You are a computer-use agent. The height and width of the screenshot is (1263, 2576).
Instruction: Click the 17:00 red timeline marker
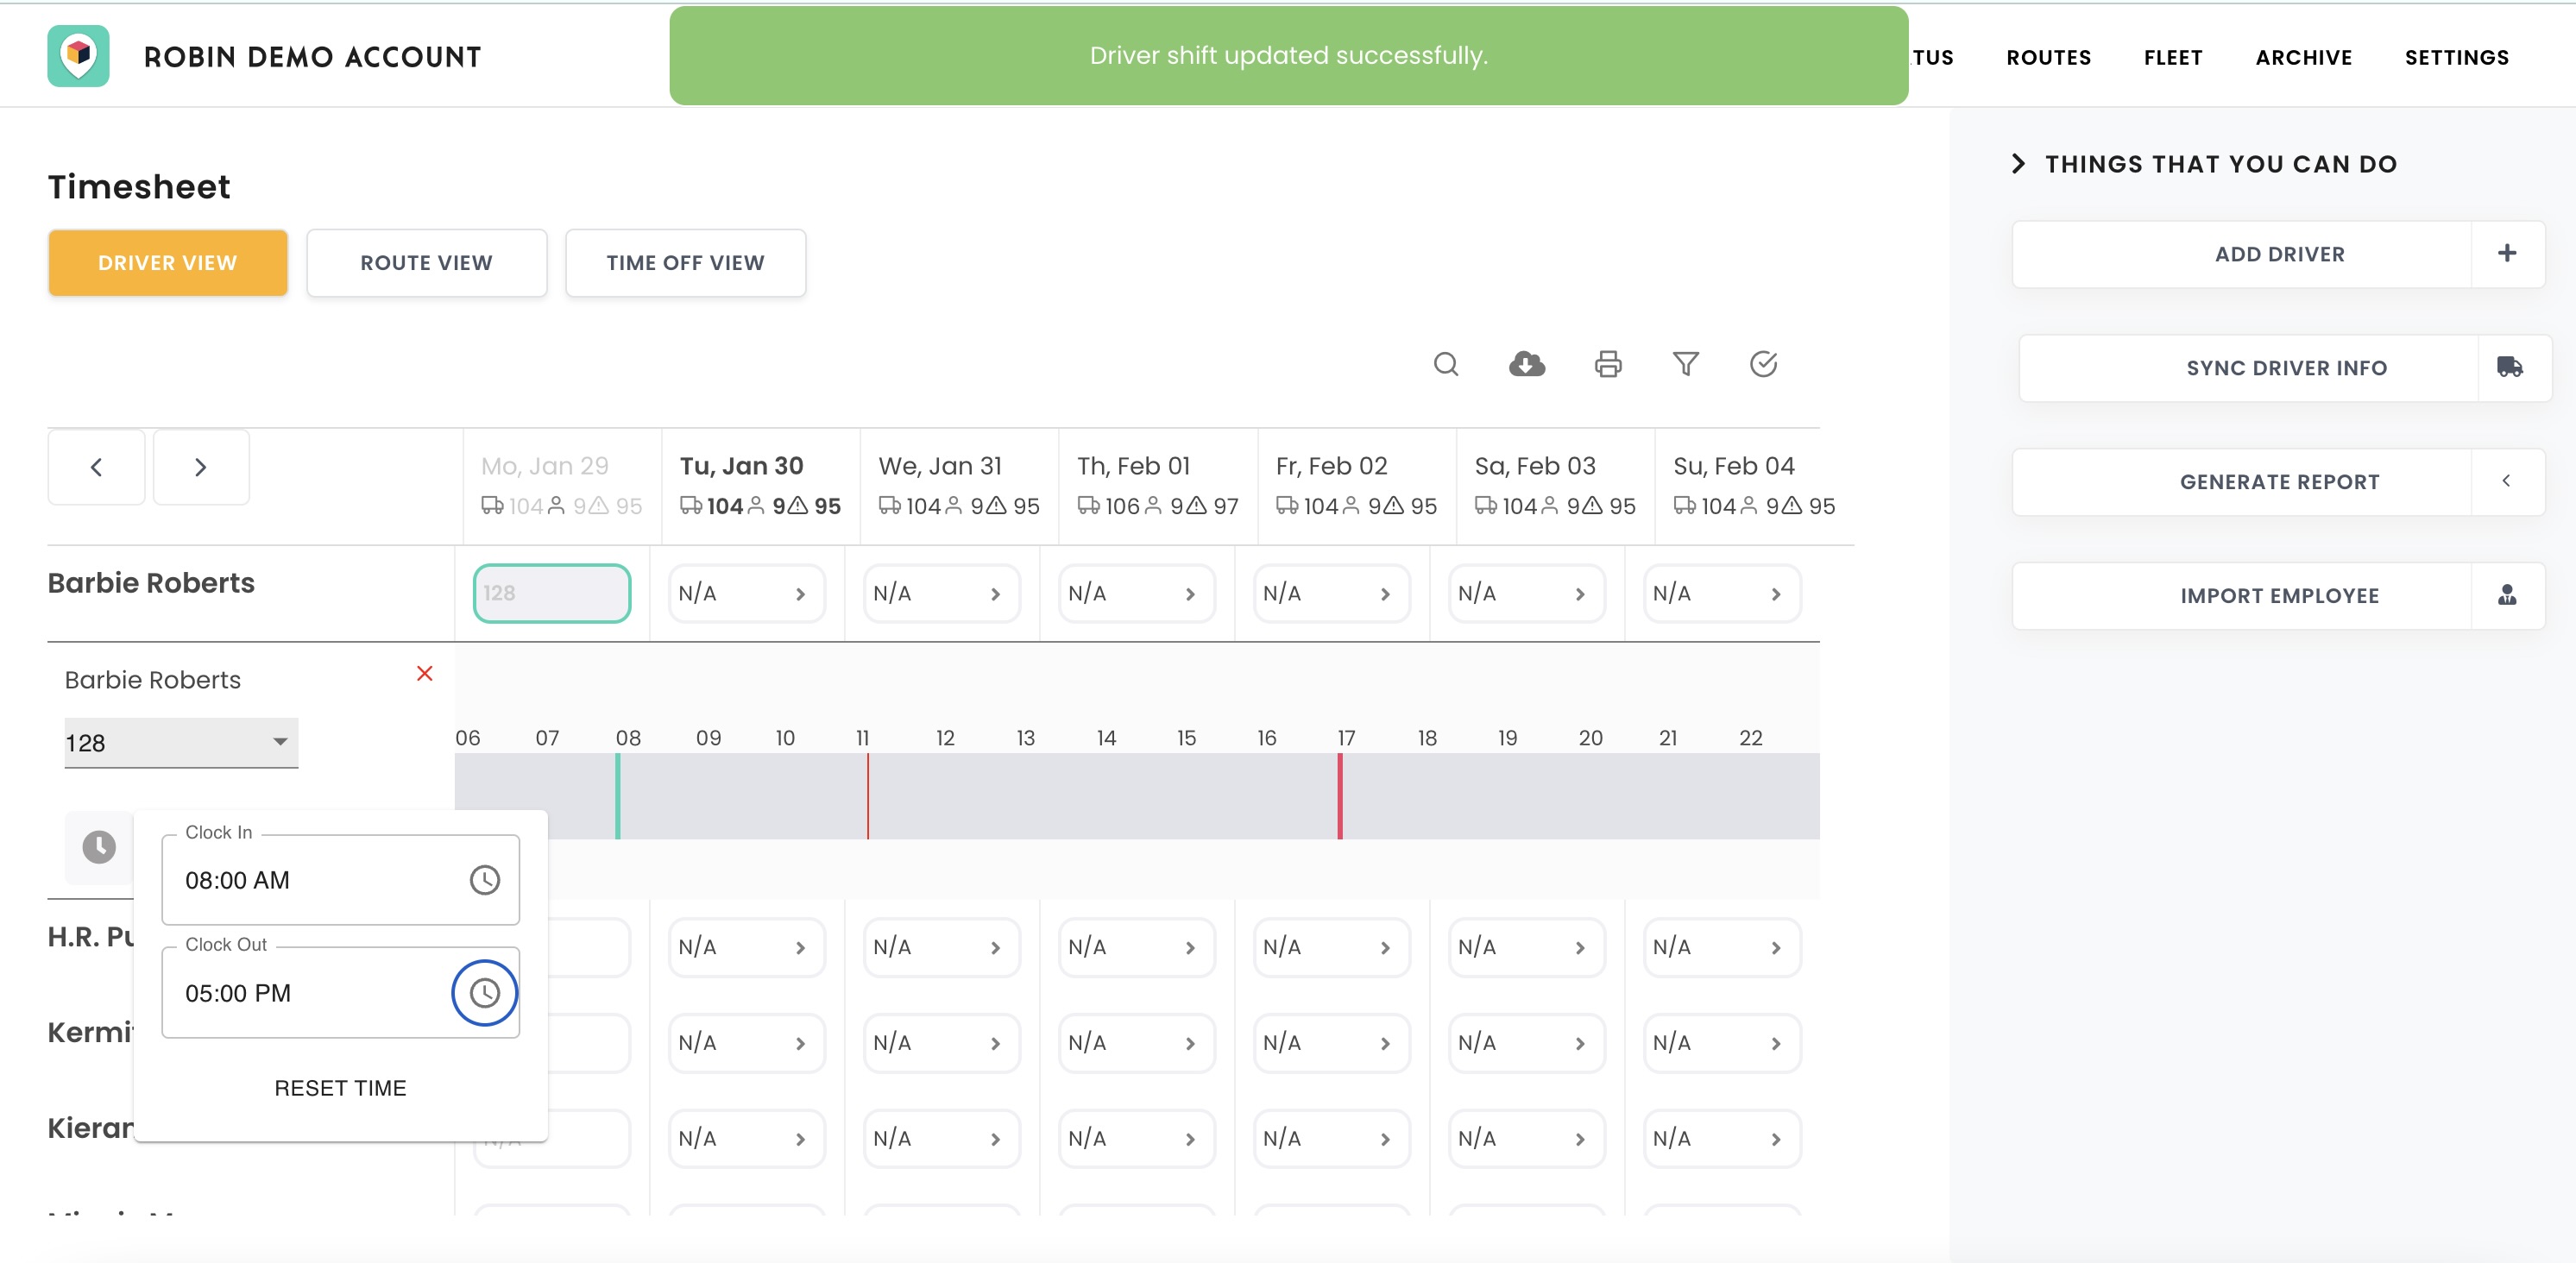pyautogui.click(x=1340, y=795)
